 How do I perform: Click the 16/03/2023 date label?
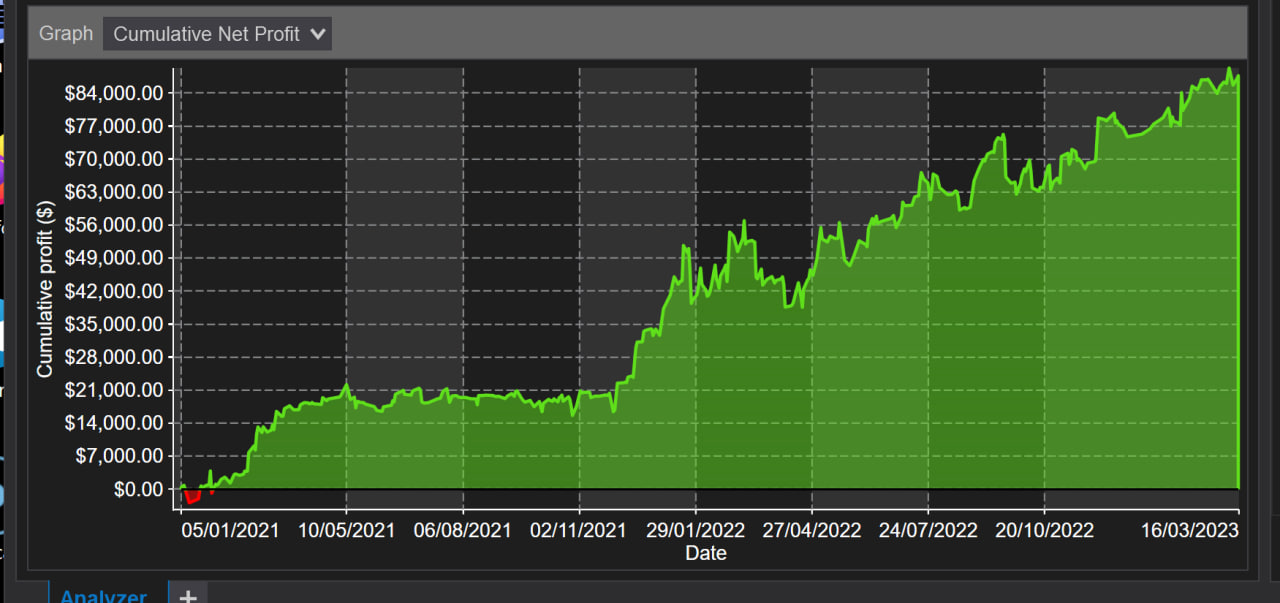1190,530
